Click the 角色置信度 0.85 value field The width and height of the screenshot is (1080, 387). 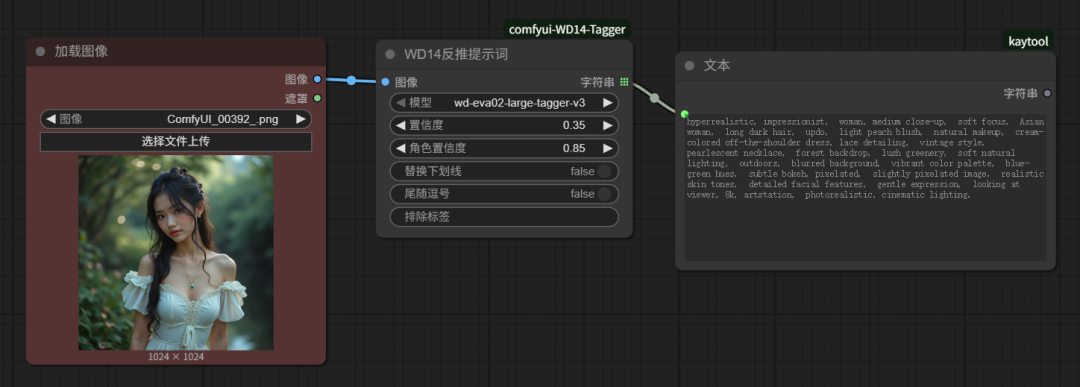click(x=504, y=148)
